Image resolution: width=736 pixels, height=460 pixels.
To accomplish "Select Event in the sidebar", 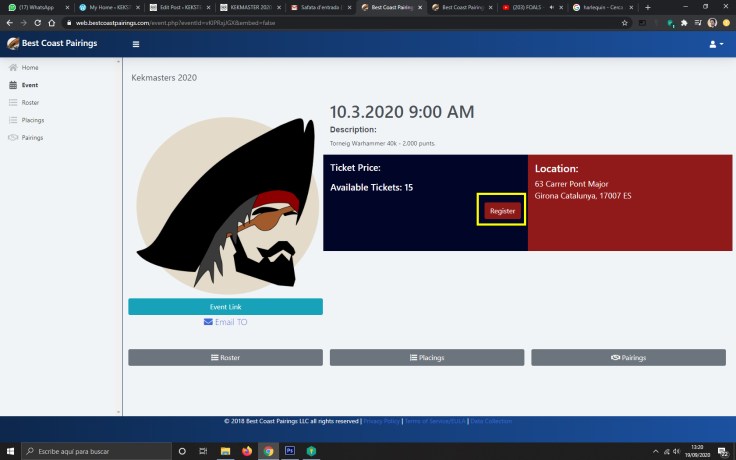I will tap(30, 85).
